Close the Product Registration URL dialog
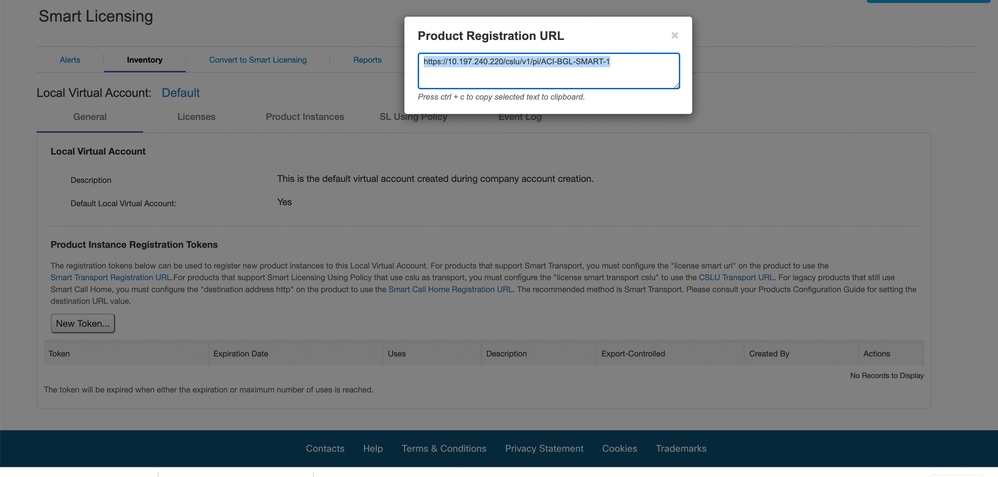This screenshot has width=998, height=477. coord(675,36)
